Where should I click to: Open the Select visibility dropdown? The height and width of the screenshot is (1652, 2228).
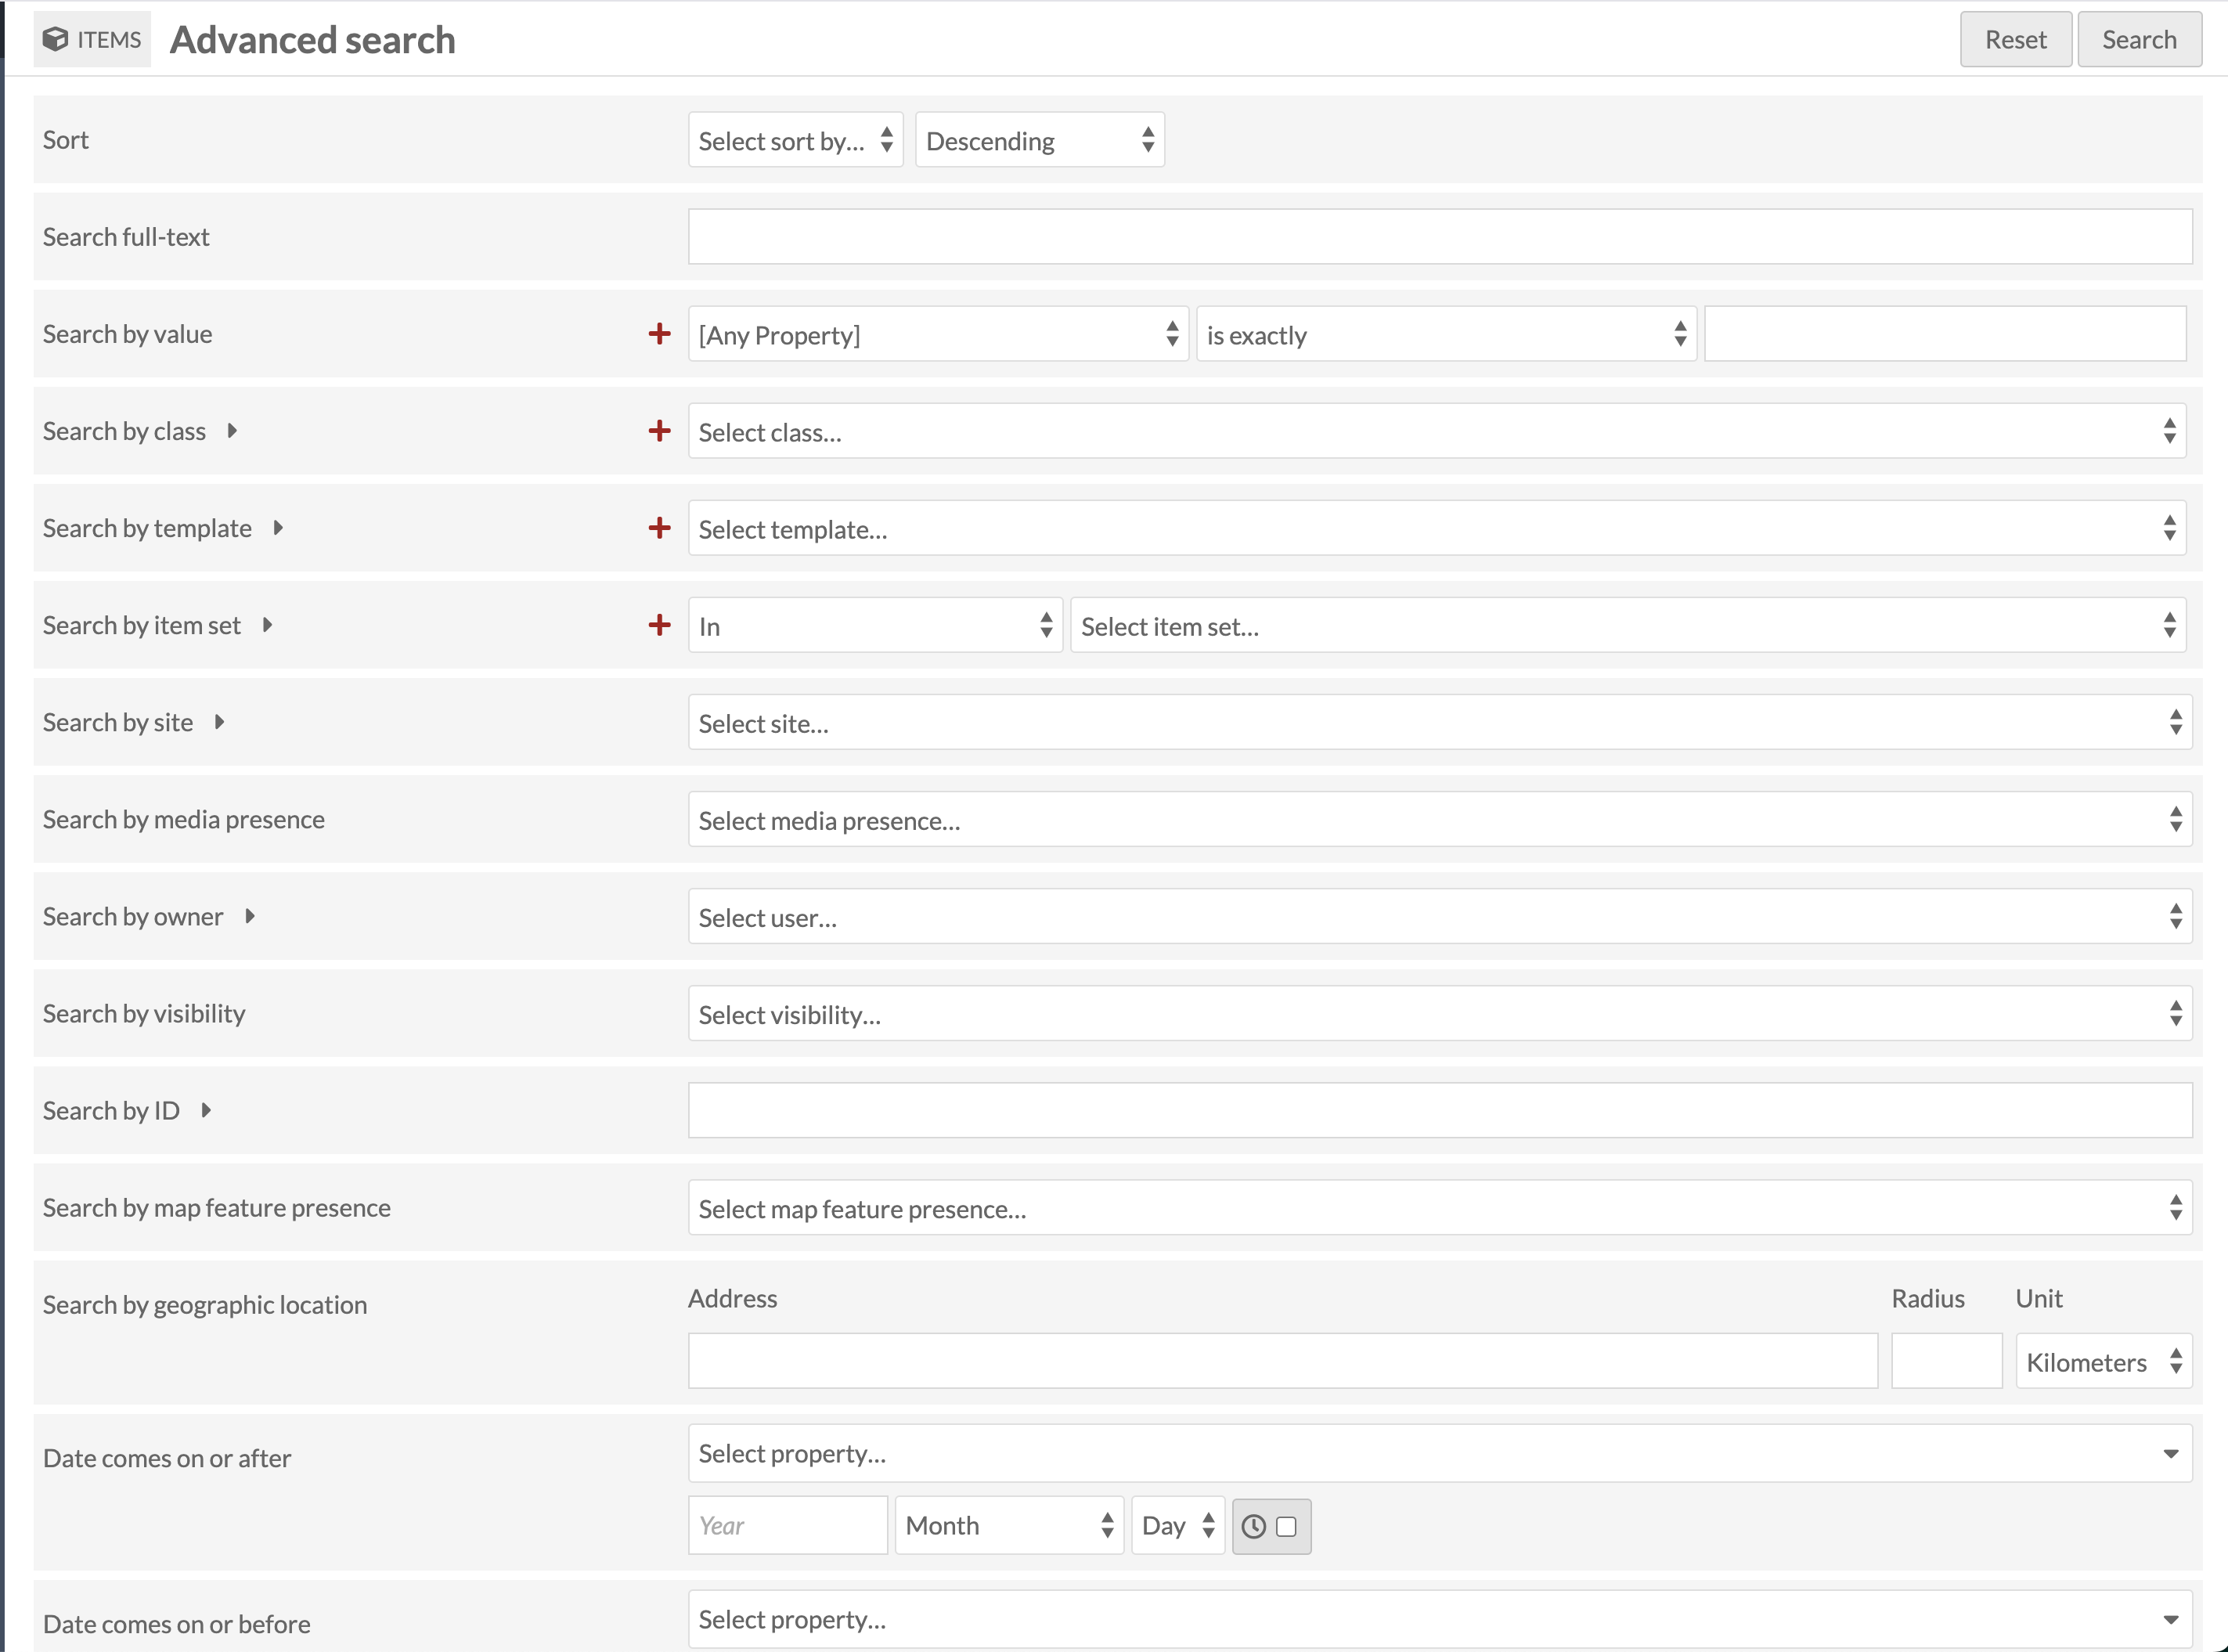[1440, 1013]
